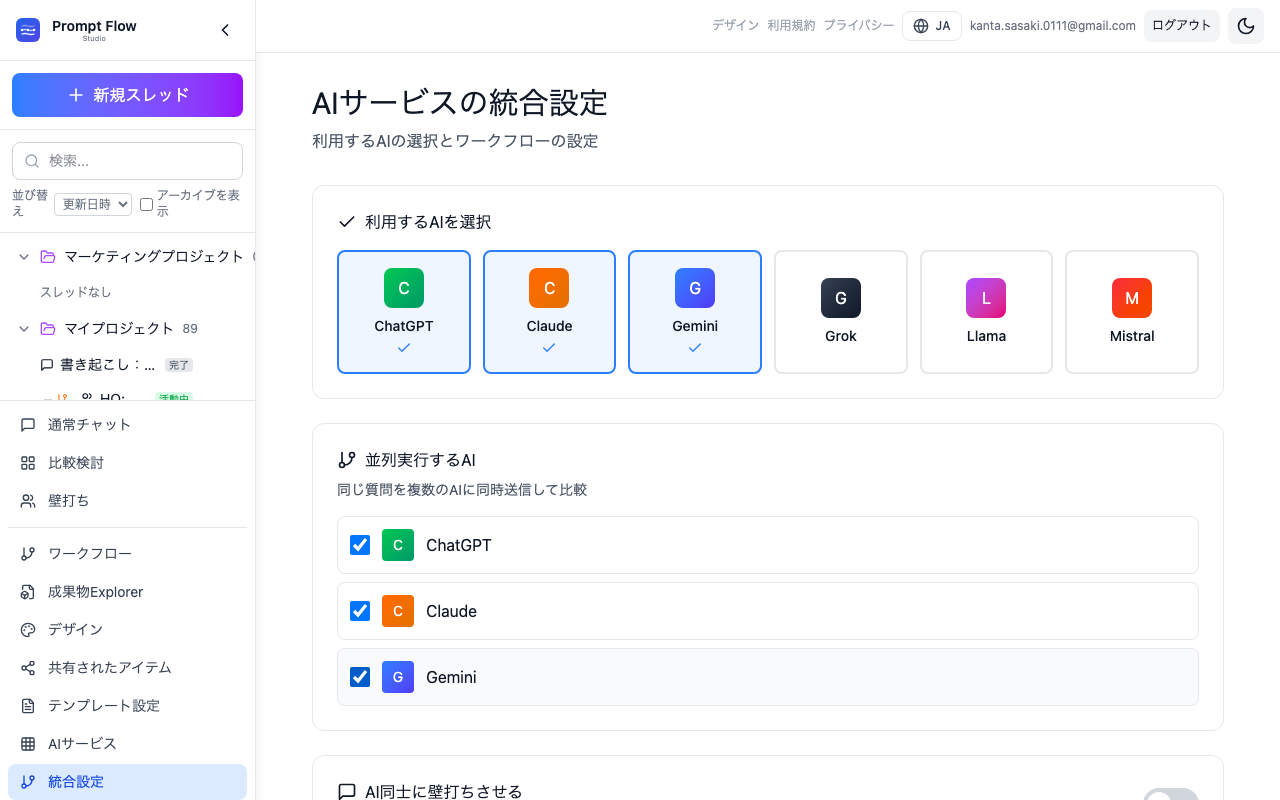The width and height of the screenshot is (1280, 800).
Task: Open the プライバシー link
Action: [859, 26]
